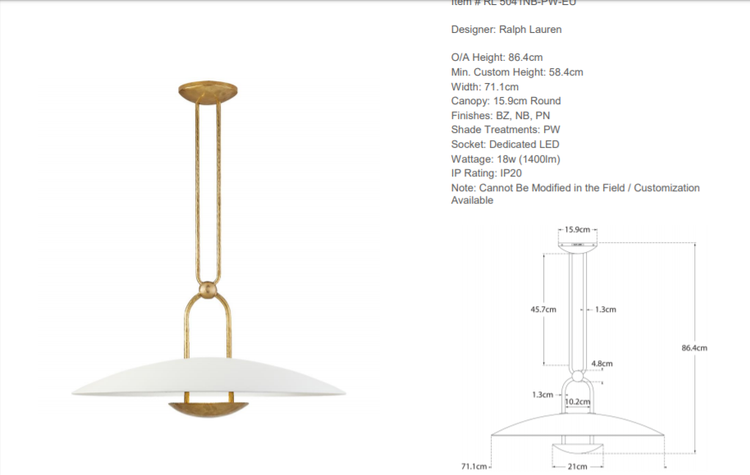
Task: Click the IP Rating: IP20 text
Action: (x=487, y=173)
